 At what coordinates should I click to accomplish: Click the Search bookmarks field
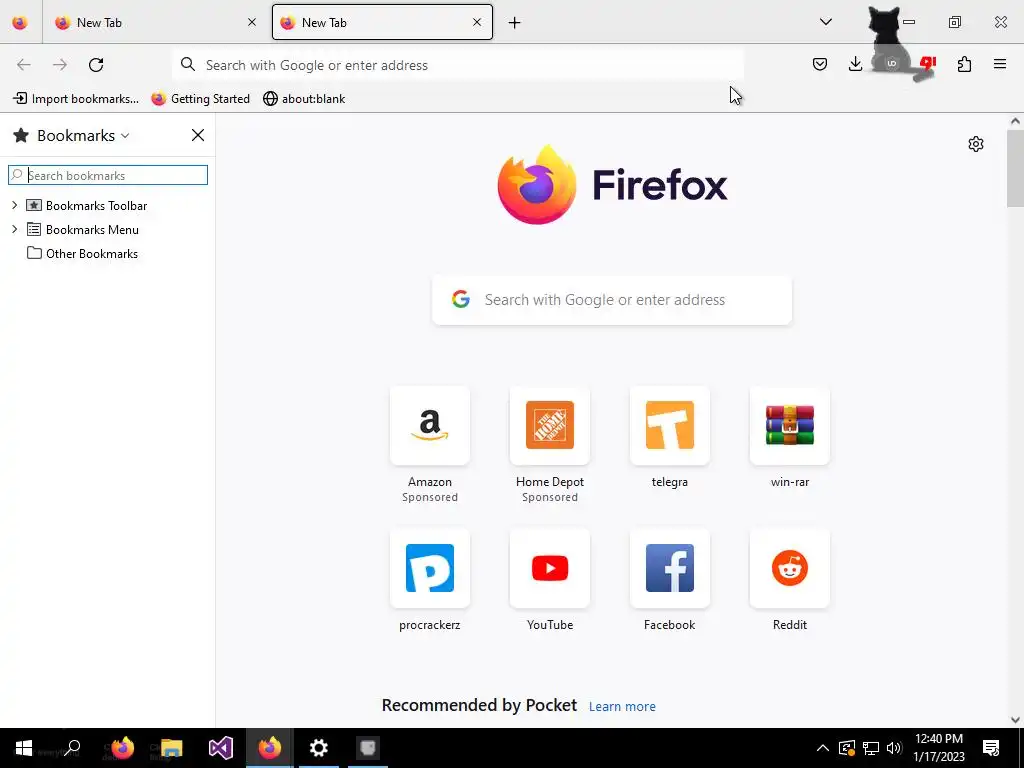[108, 175]
